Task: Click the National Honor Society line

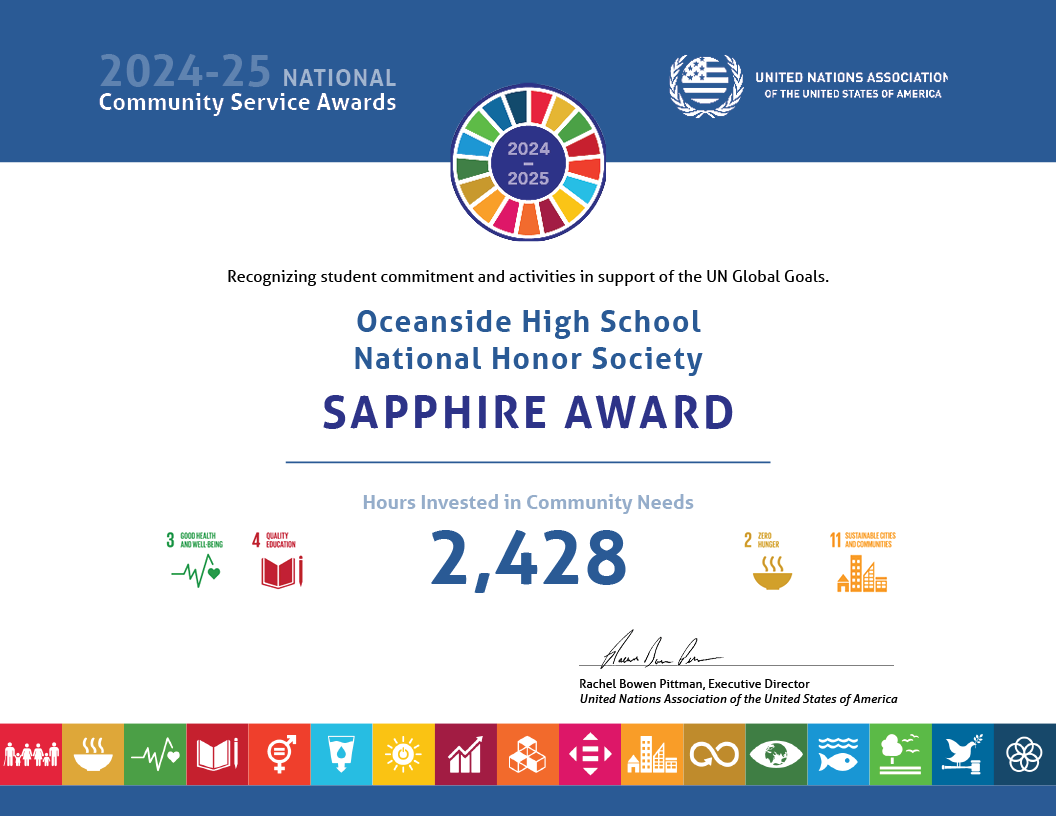Action: [x=529, y=358]
